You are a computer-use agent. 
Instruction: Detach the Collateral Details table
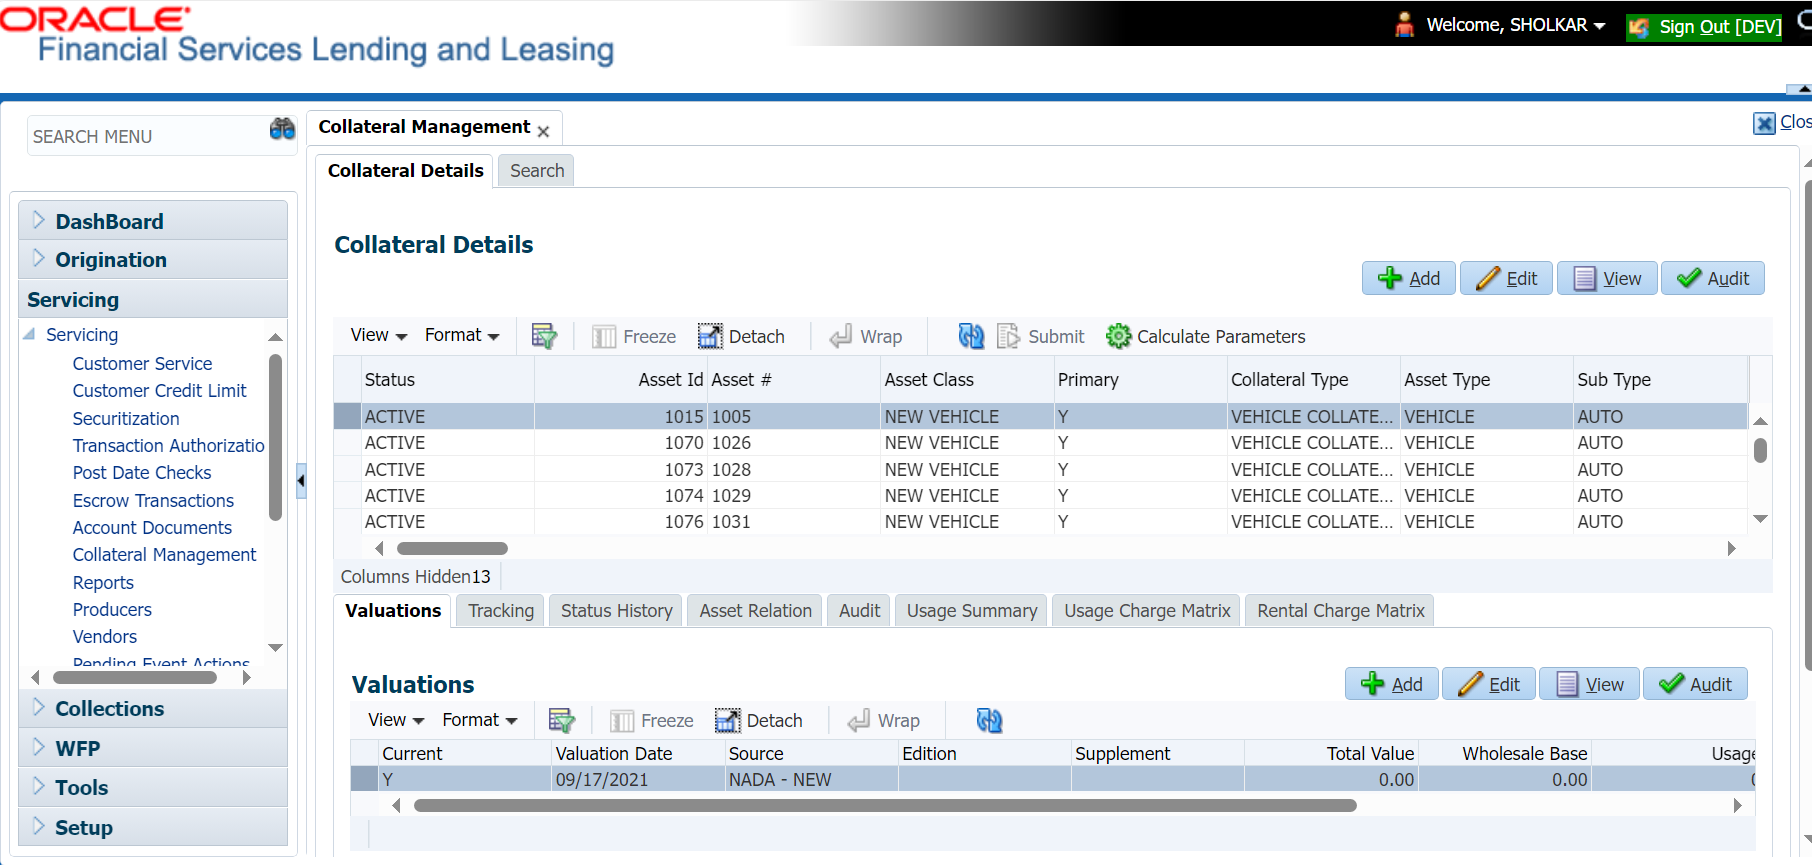tap(741, 337)
